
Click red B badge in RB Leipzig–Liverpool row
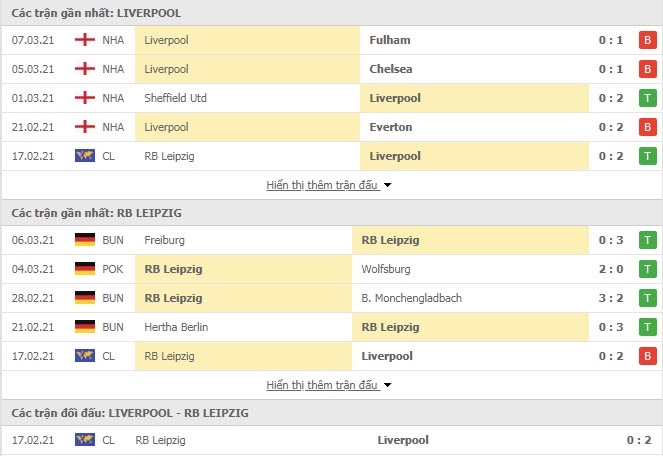coord(647,356)
